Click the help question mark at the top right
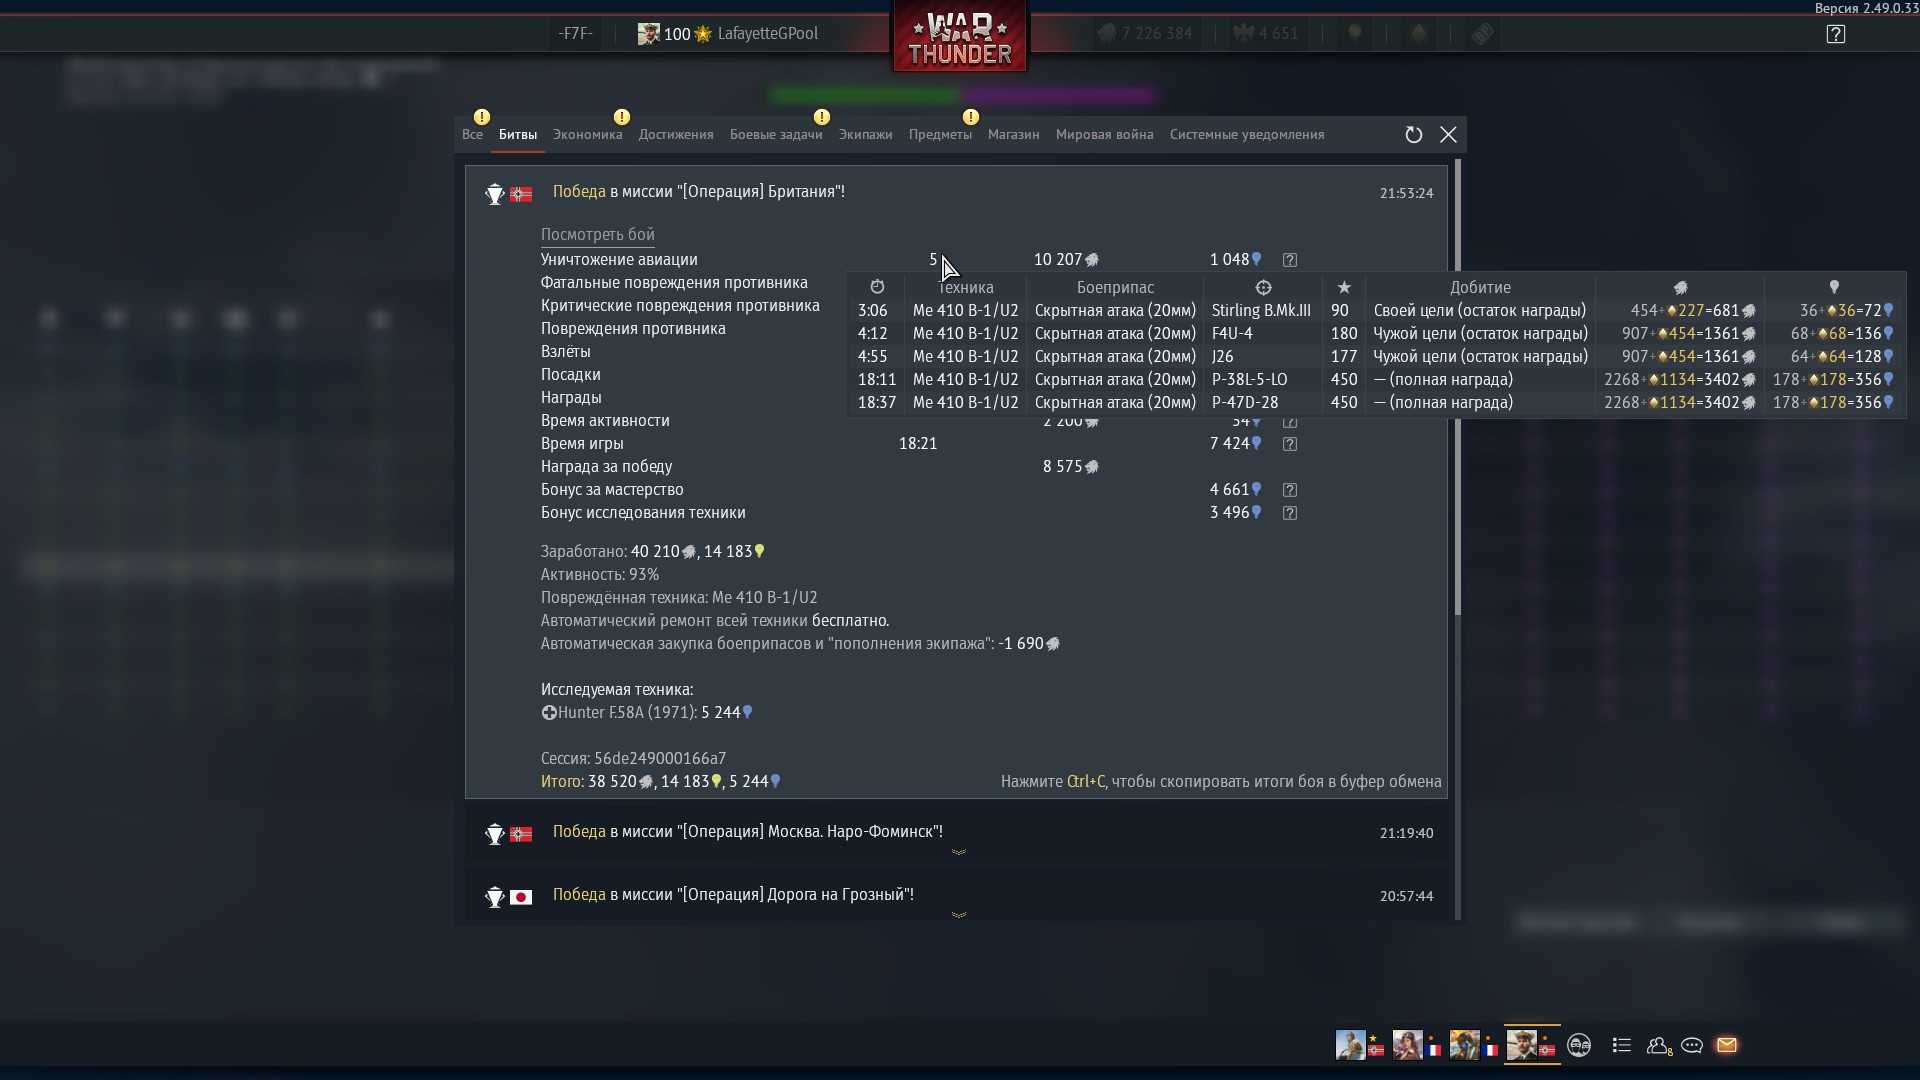Image resolution: width=1920 pixels, height=1080 pixels. coord(1835,34)
